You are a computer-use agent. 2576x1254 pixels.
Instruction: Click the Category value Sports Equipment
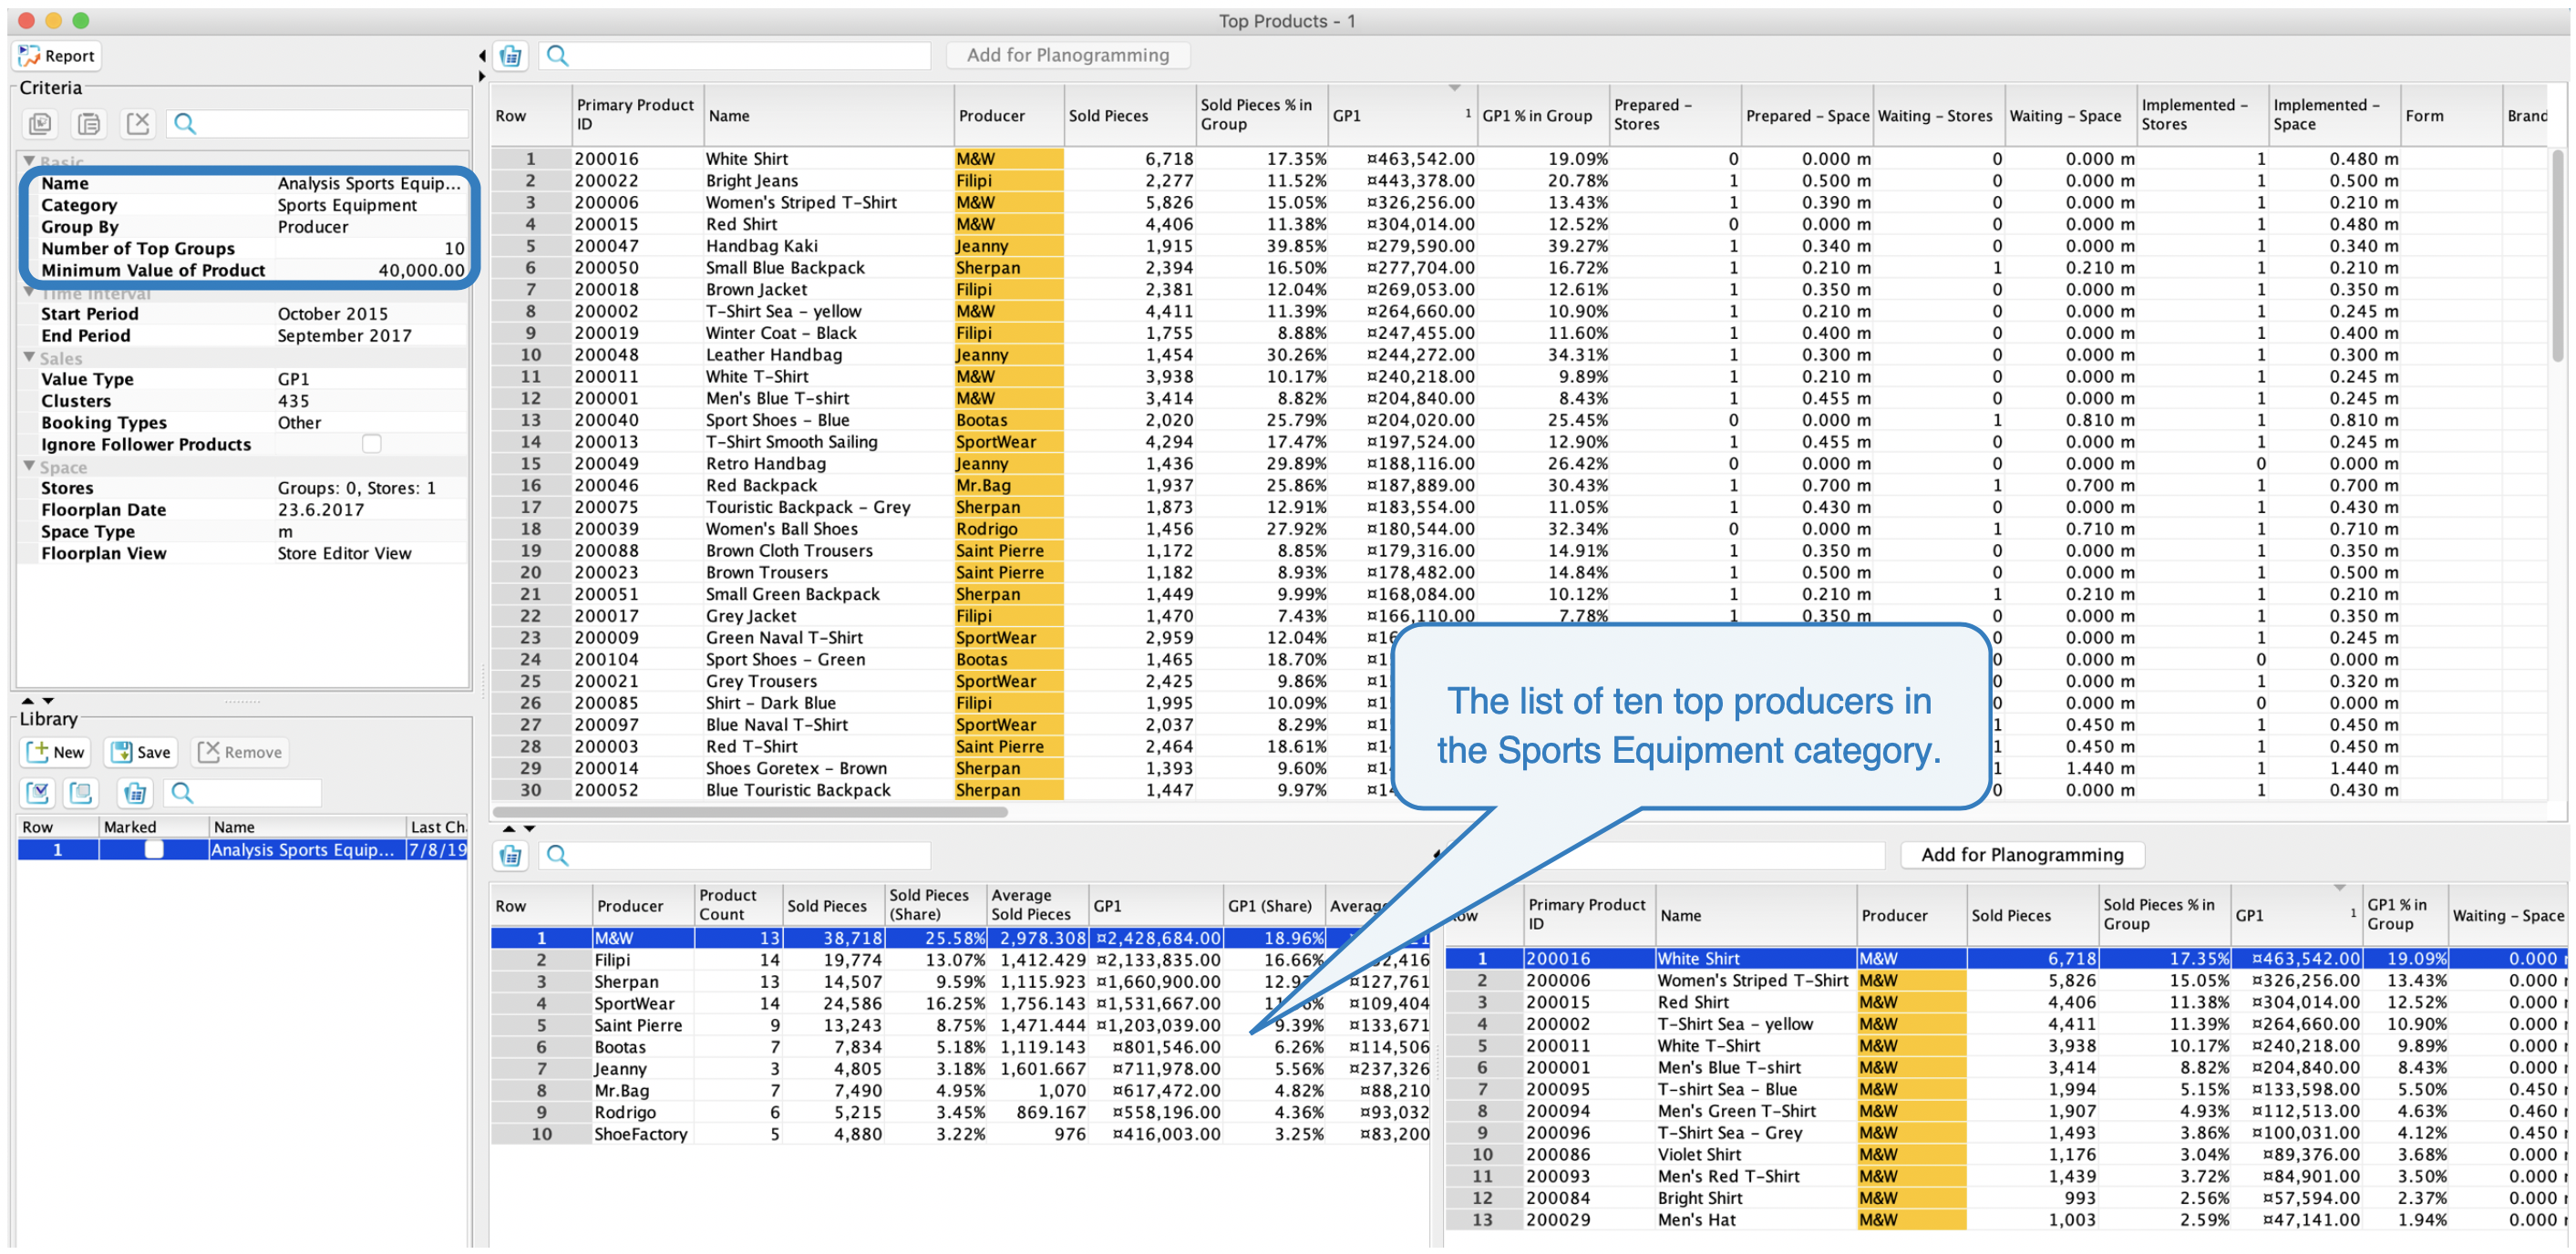346,205
